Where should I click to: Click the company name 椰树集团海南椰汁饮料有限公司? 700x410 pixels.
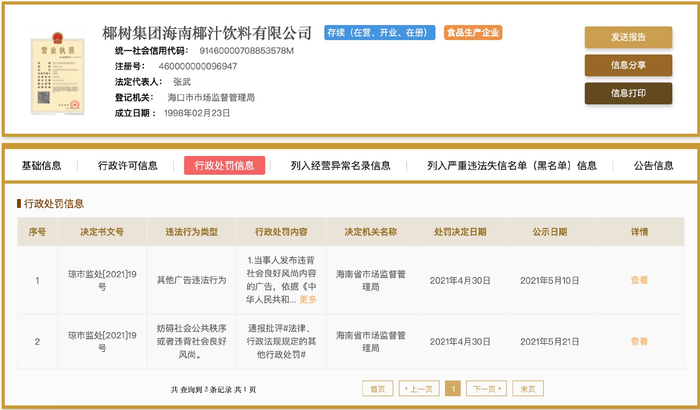[x=207, y=33]
